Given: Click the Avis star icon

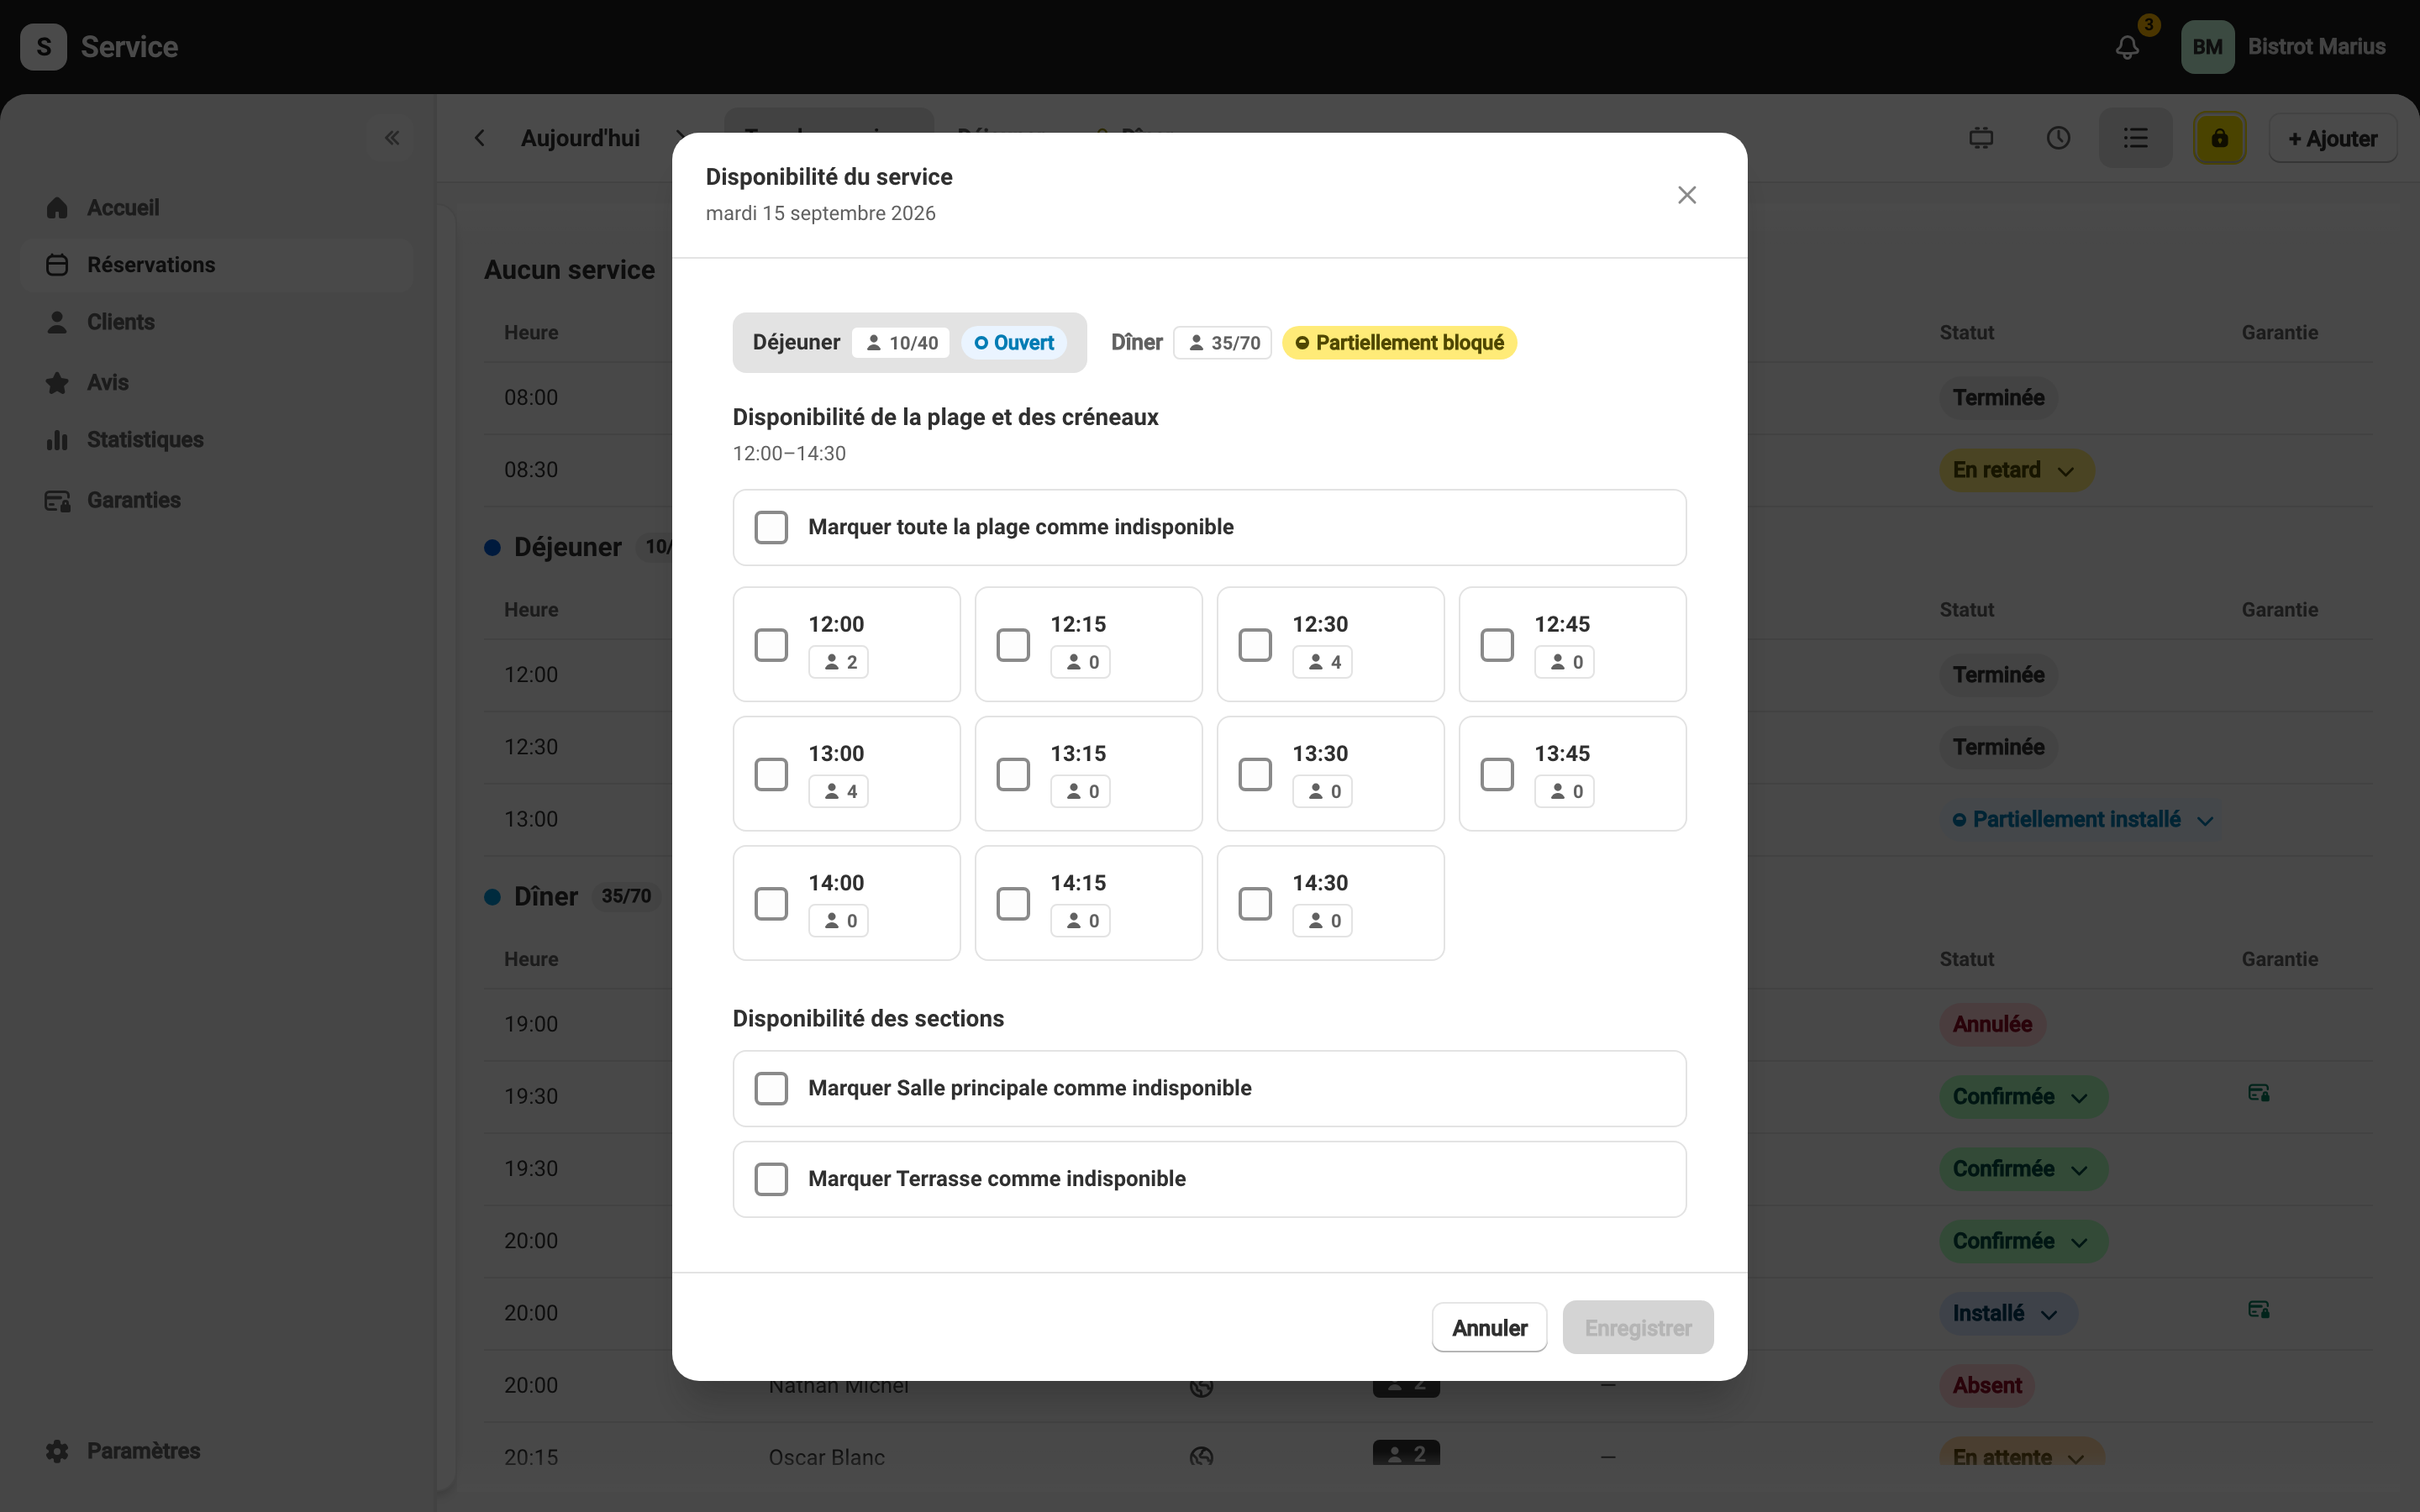Looking at the screenshot, I should (x=57, y=383).
